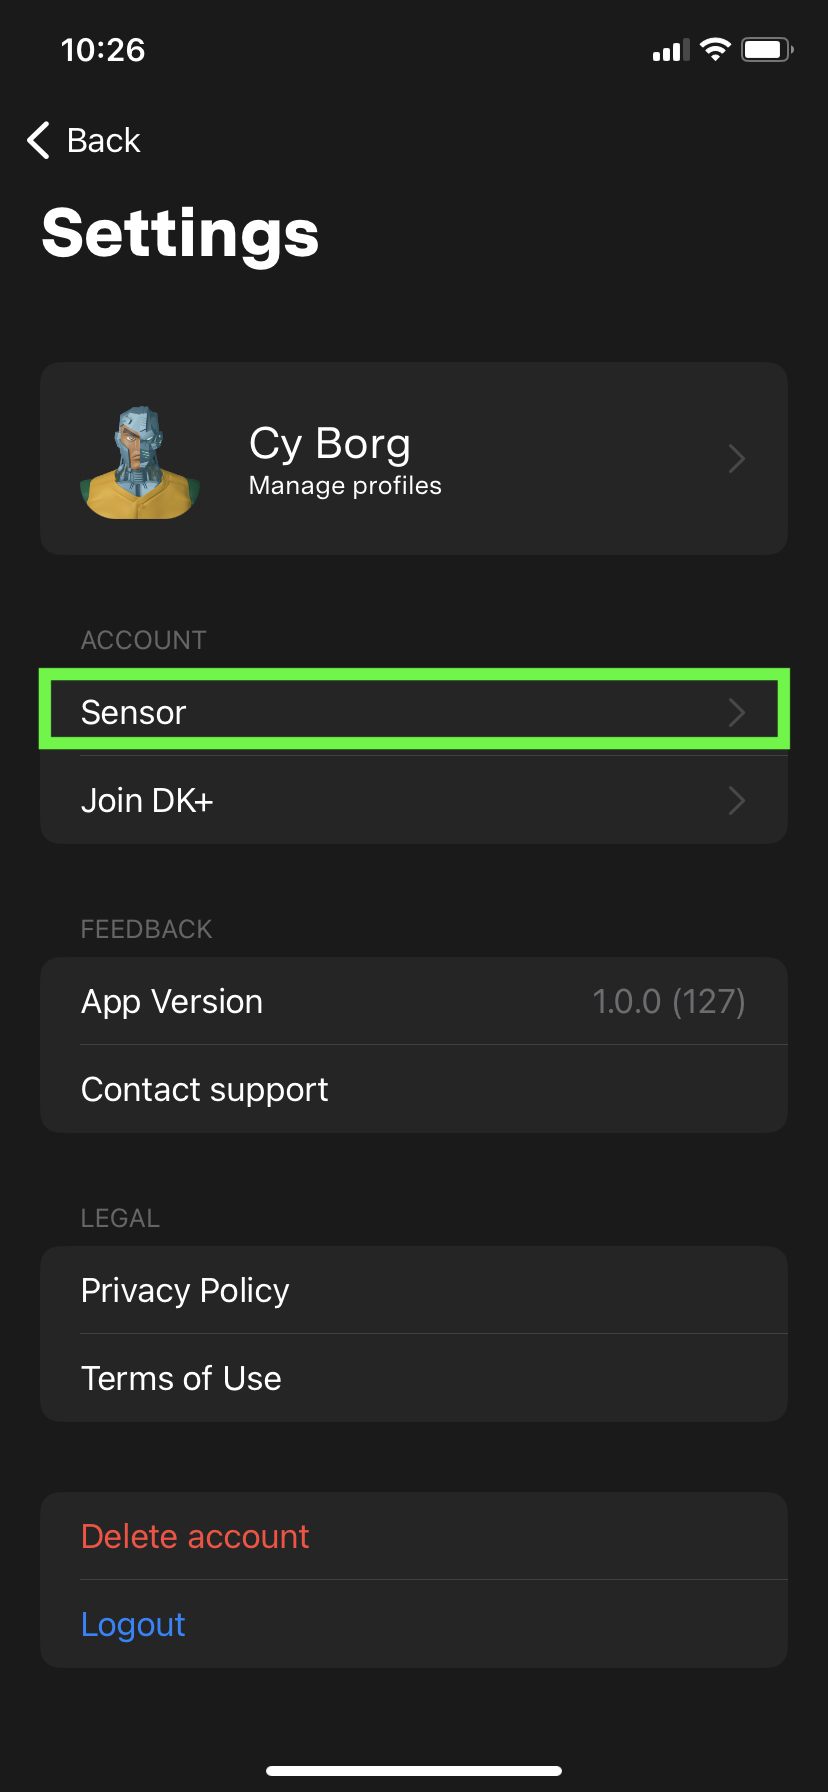The image size is (828, 1792).
Task: View the Privacy Policy
Action: click(x=185, y=1291)
